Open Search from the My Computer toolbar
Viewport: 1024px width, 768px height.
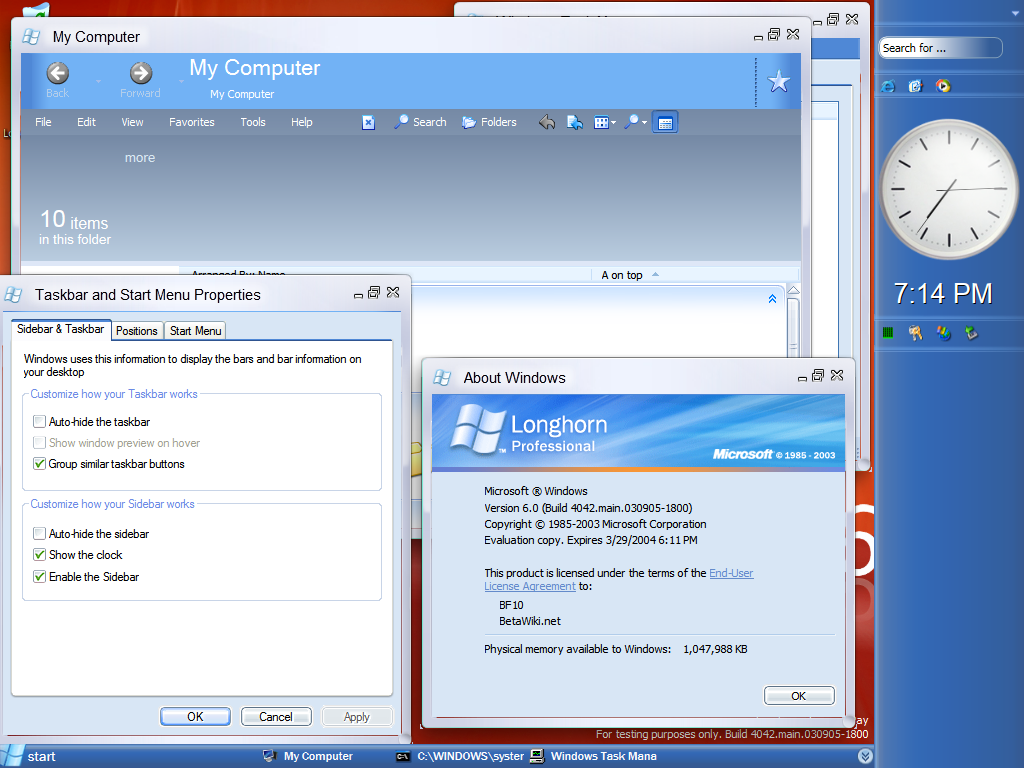(x=420, y=122)
